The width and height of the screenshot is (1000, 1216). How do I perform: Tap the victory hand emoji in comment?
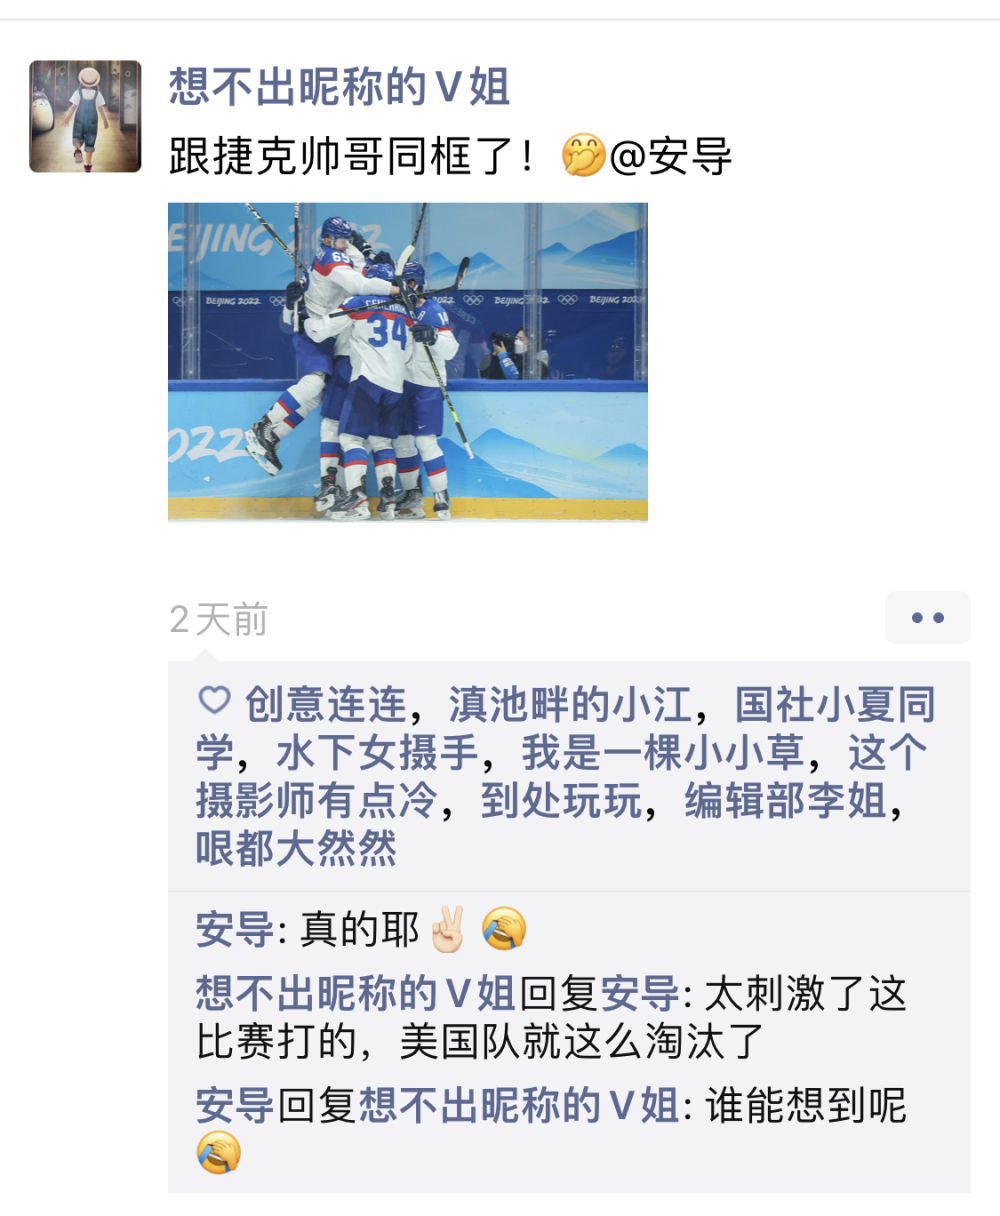click(x=448, y=929)
